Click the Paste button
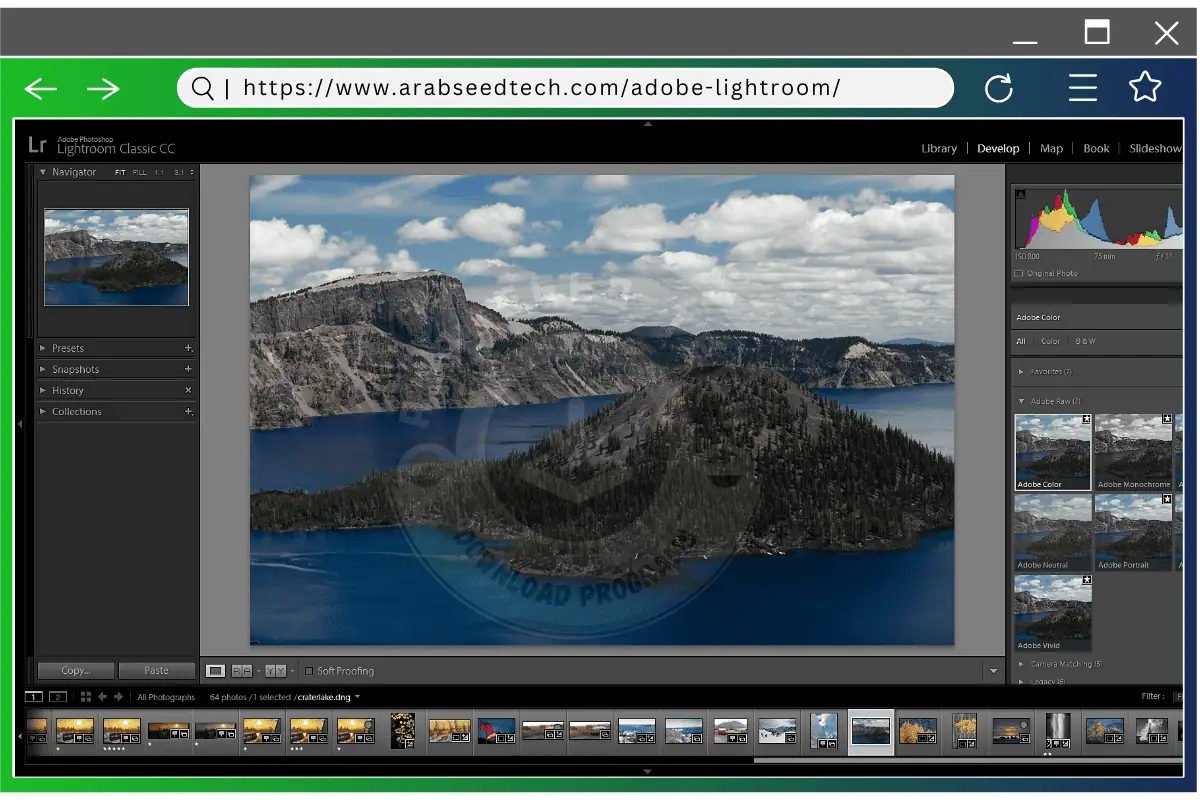The image size is (1200, 800). click(x=157, y=670)
